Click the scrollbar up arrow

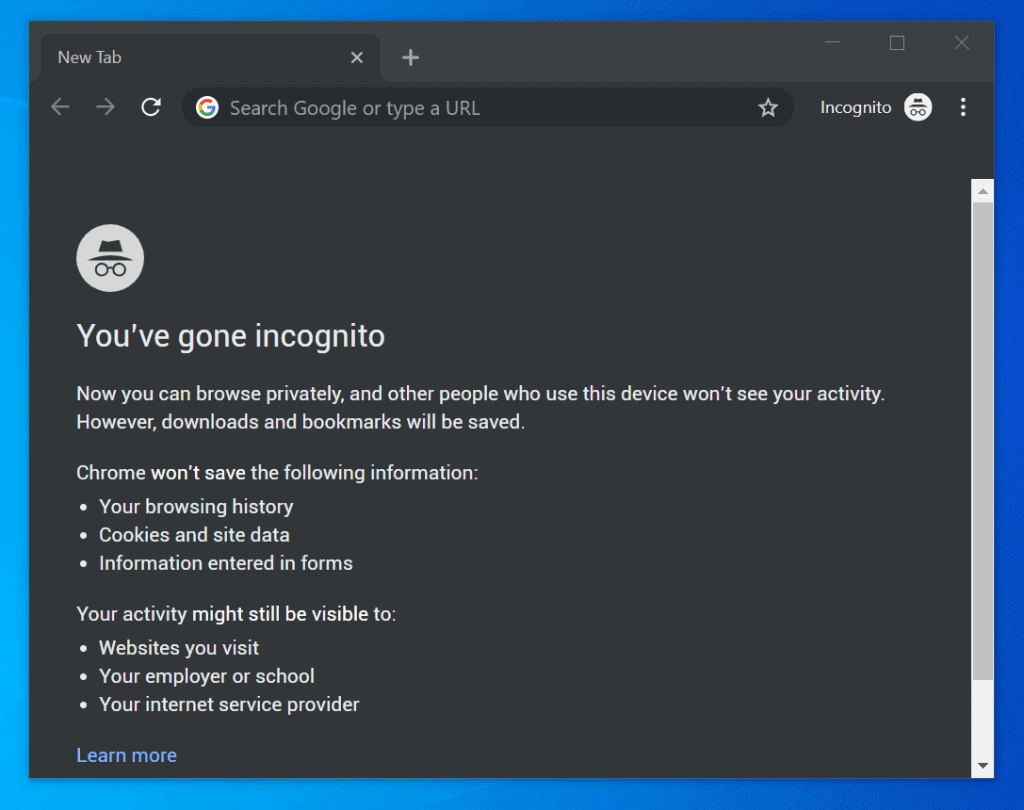click(982, 191)
